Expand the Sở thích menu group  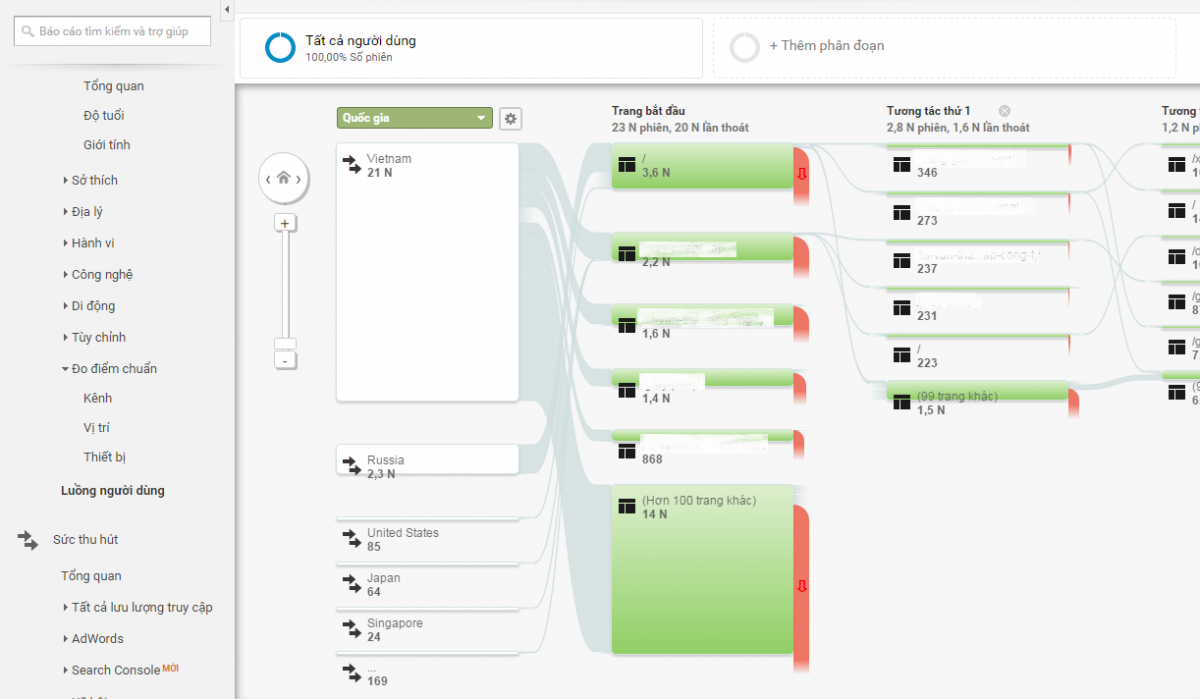point(94,180)
